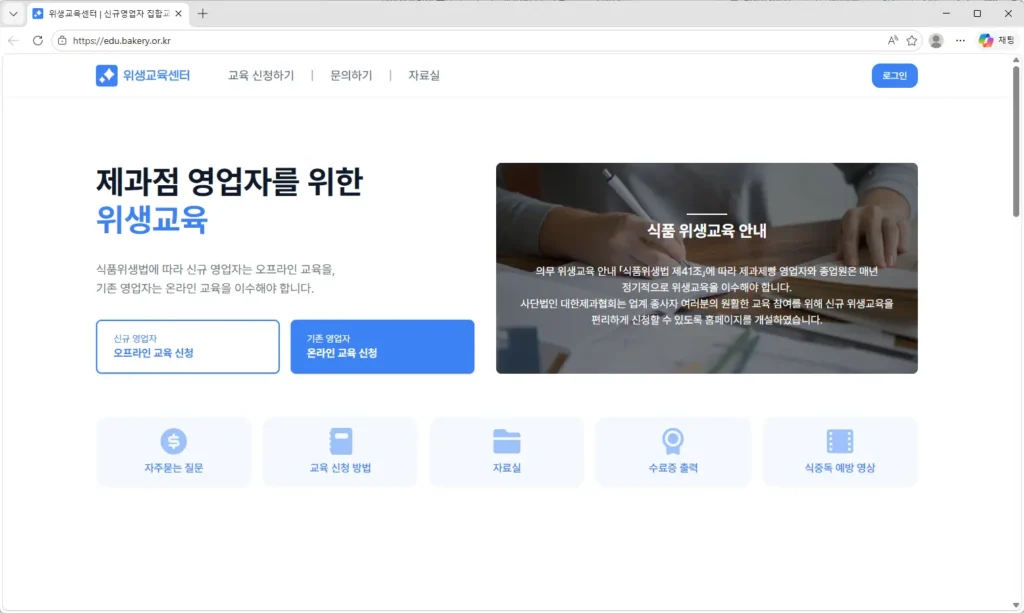
Task: Click the 식품 위생교육 안내 banner title
Action: [707, 230]
